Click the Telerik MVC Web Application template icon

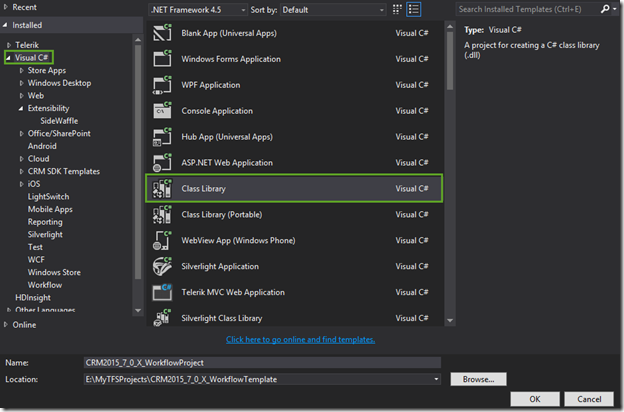pos(162,292)
